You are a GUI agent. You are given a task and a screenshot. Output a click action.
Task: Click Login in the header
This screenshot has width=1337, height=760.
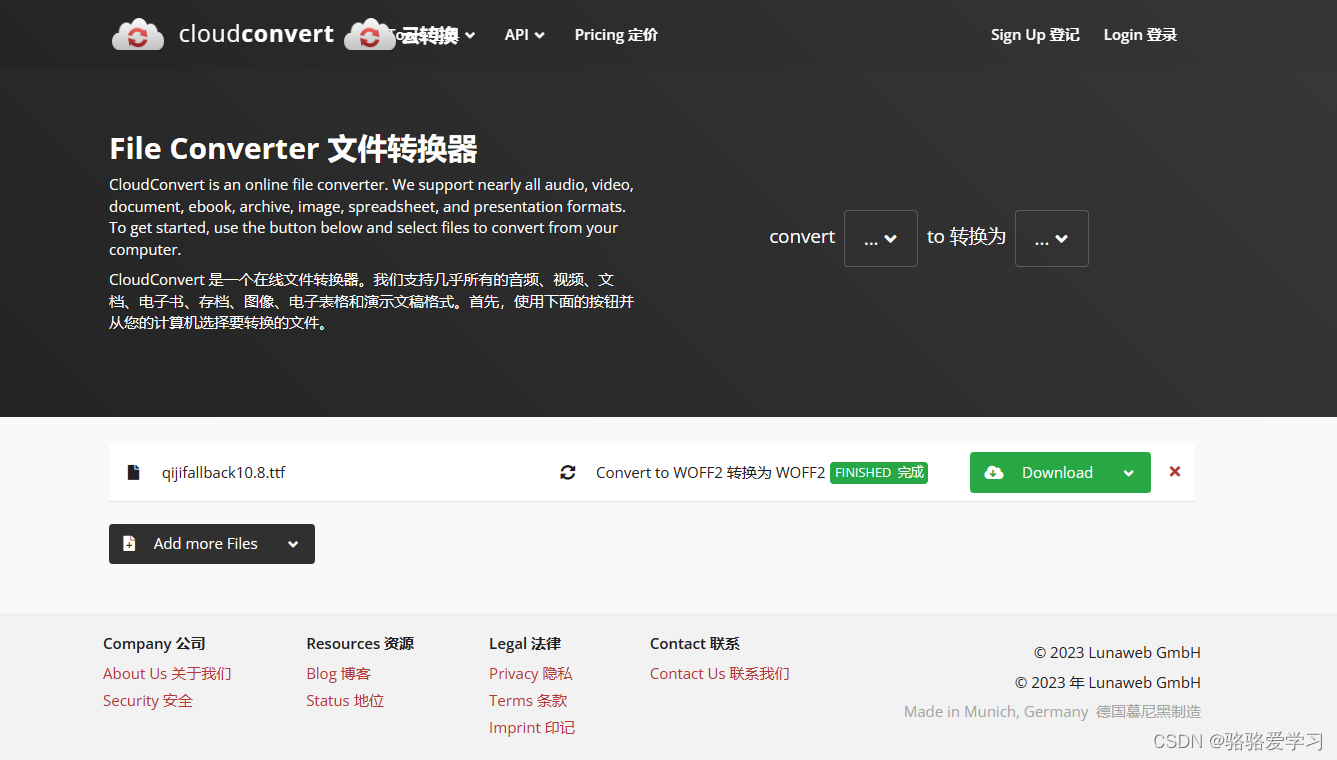pos(1140,35)
